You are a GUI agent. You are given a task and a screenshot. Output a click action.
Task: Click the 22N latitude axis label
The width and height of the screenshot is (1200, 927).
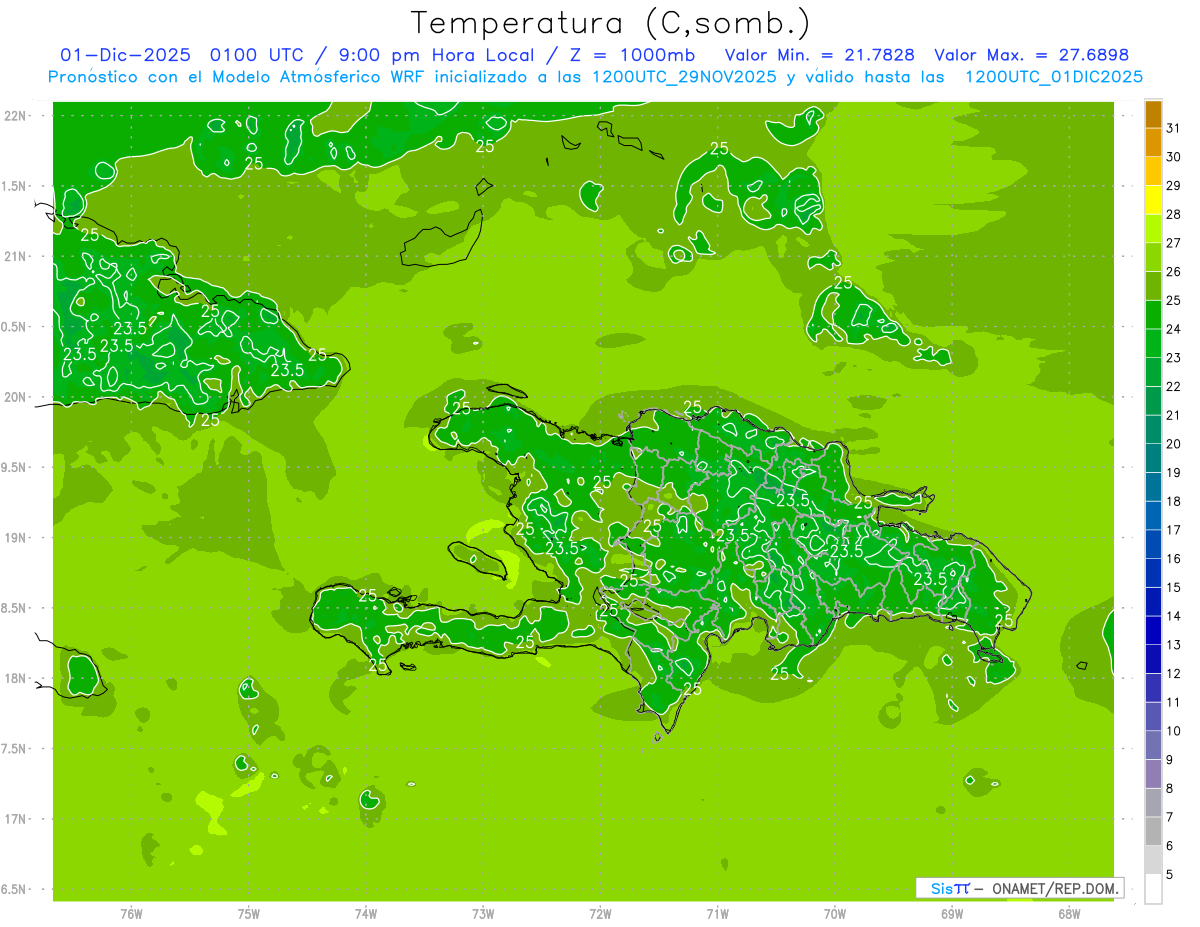(x=17, y=116)
